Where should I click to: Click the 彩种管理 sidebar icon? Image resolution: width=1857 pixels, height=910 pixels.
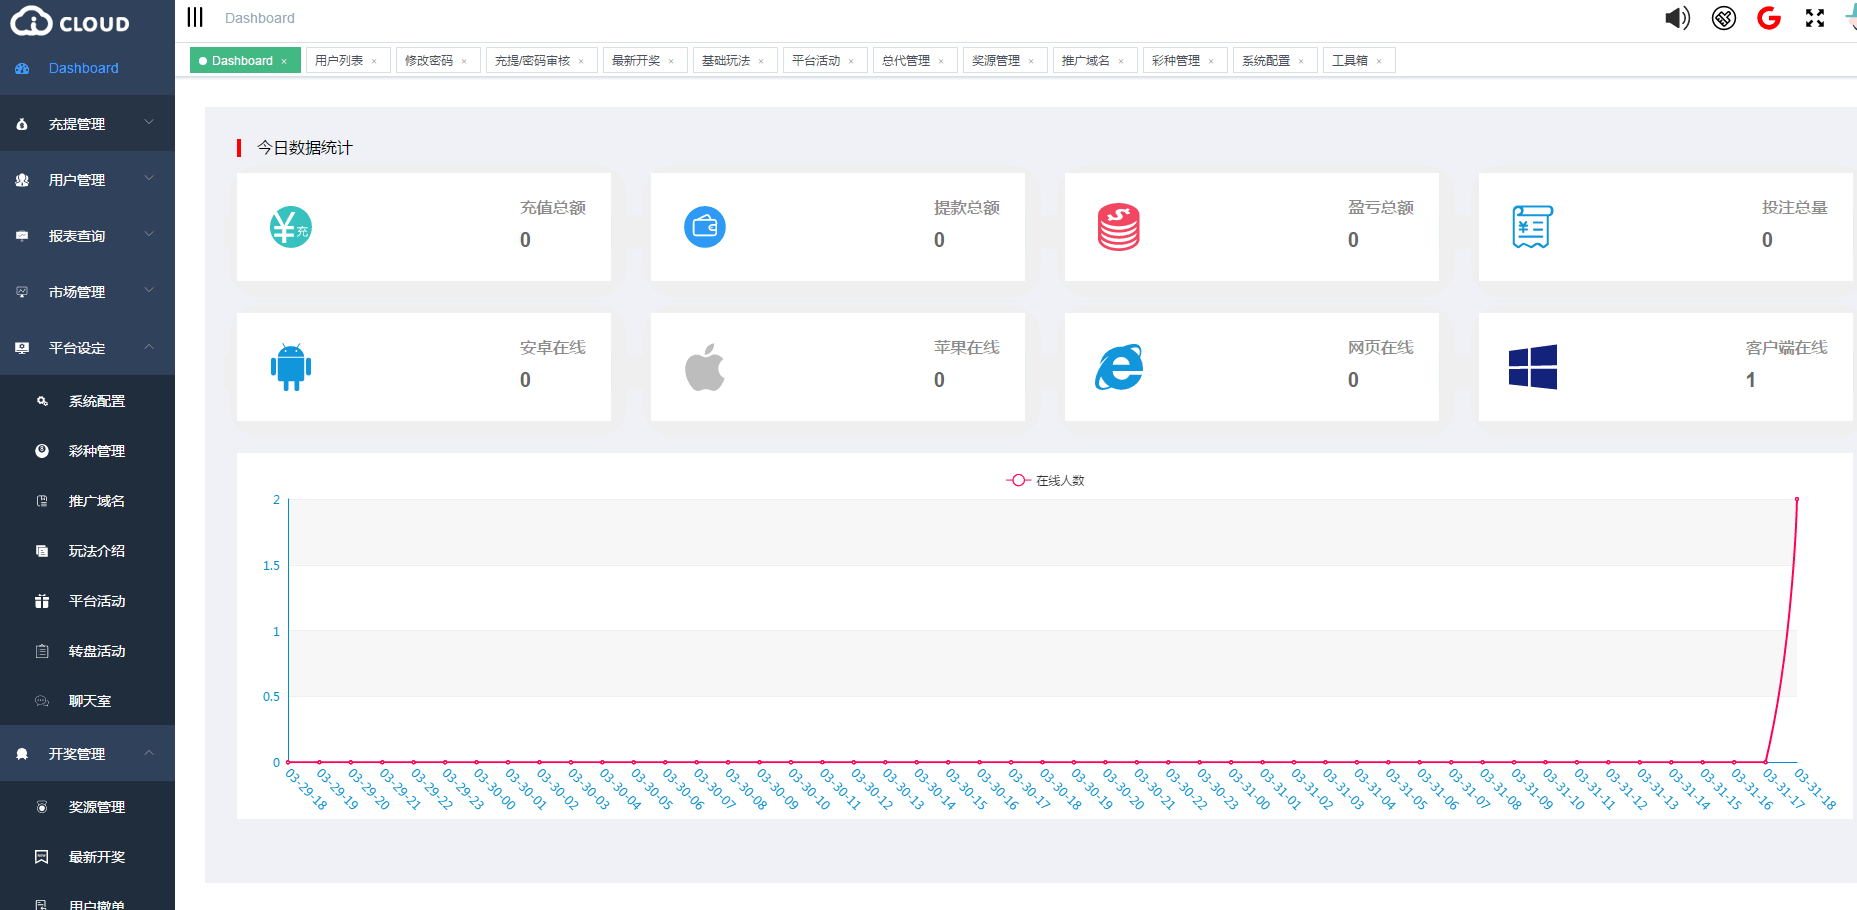pyautogui.click(x=42, y=451)
